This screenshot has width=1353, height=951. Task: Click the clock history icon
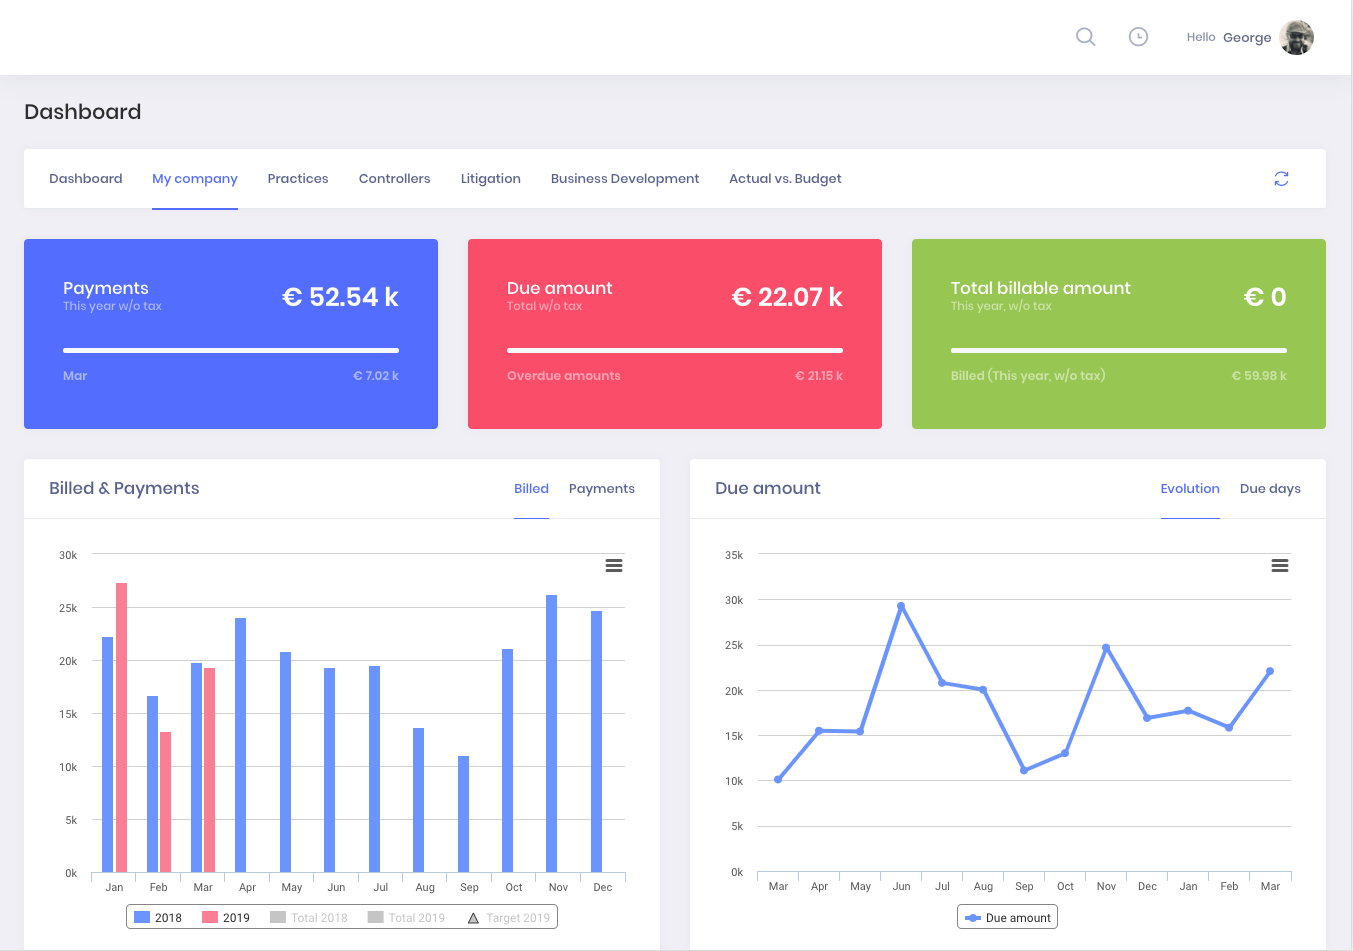pos(1138,37)
